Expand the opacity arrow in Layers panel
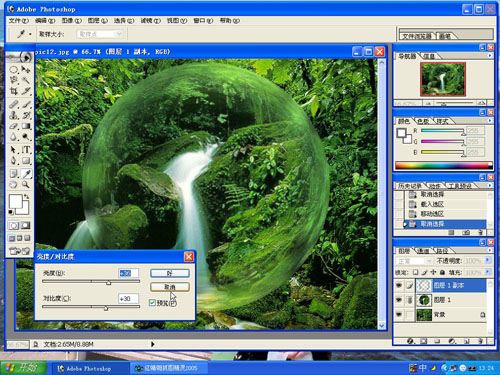 [488, 260]
